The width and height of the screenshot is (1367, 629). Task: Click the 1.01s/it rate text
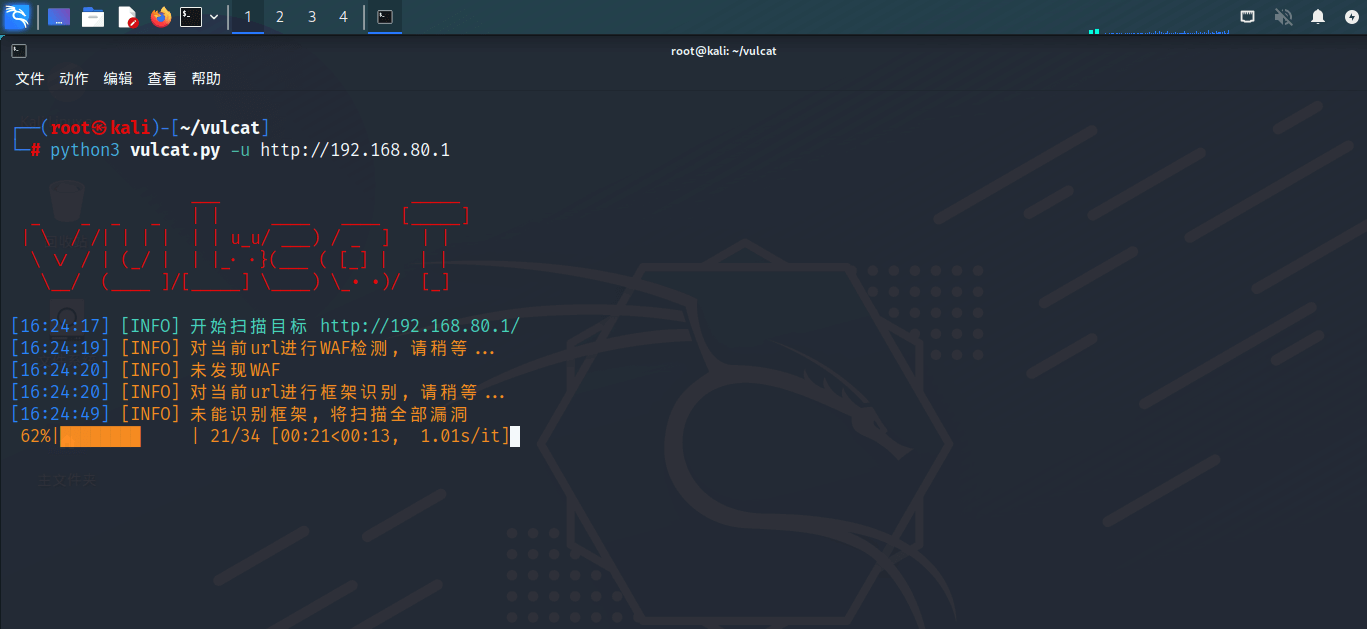point(460,436)
